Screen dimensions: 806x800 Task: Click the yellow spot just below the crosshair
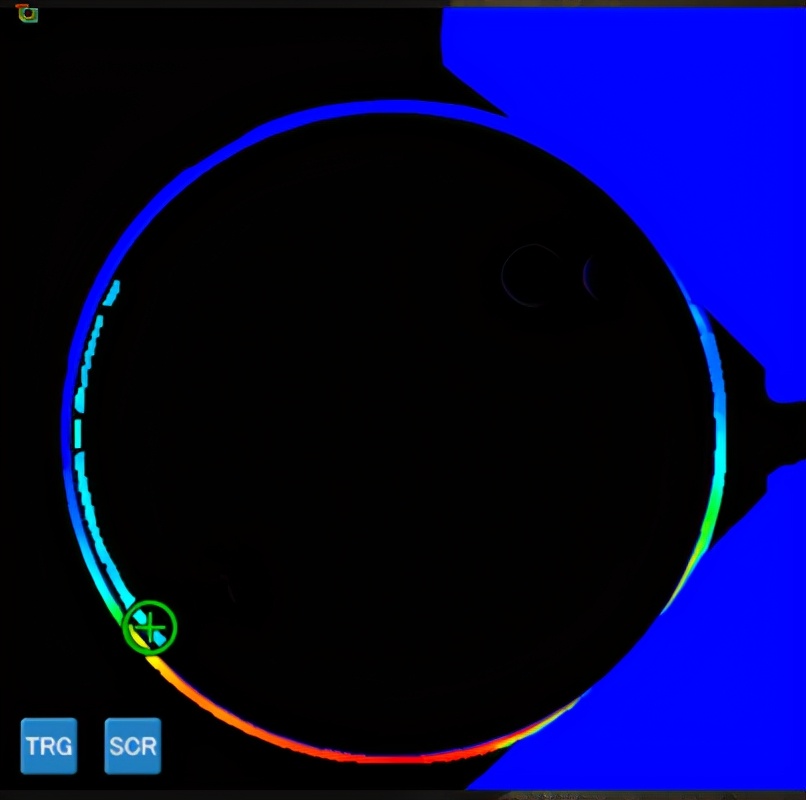tap(155, 660)
